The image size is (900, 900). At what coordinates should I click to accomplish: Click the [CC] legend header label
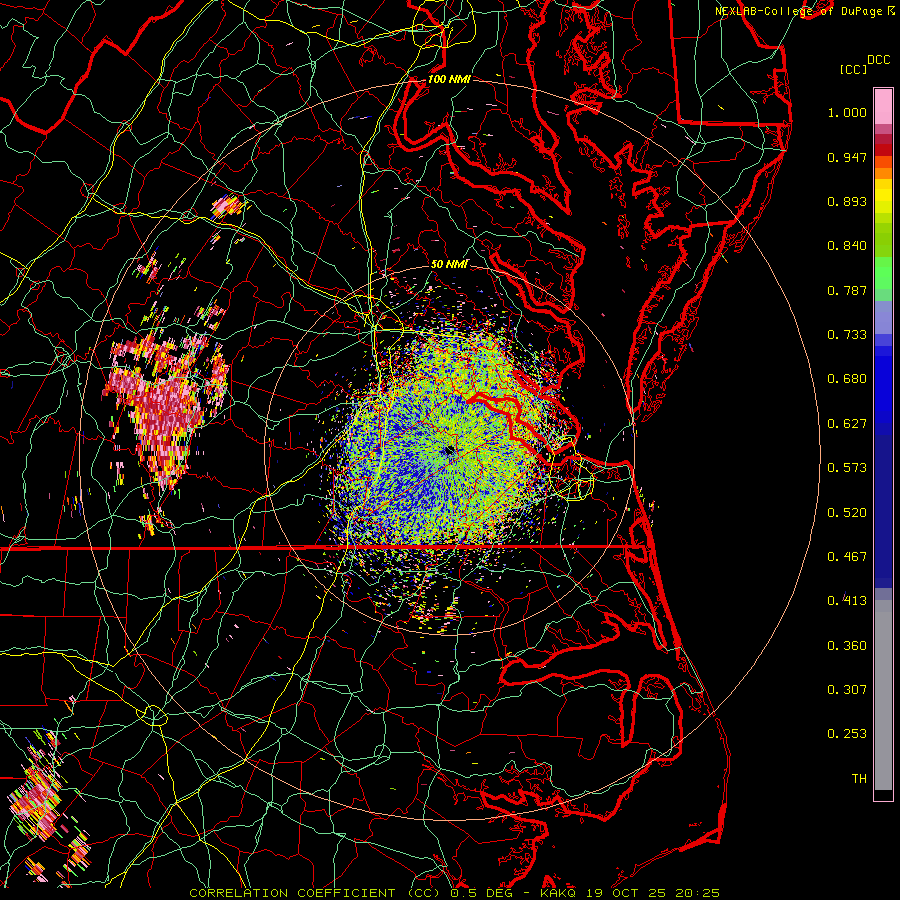[x=853, y=69]
